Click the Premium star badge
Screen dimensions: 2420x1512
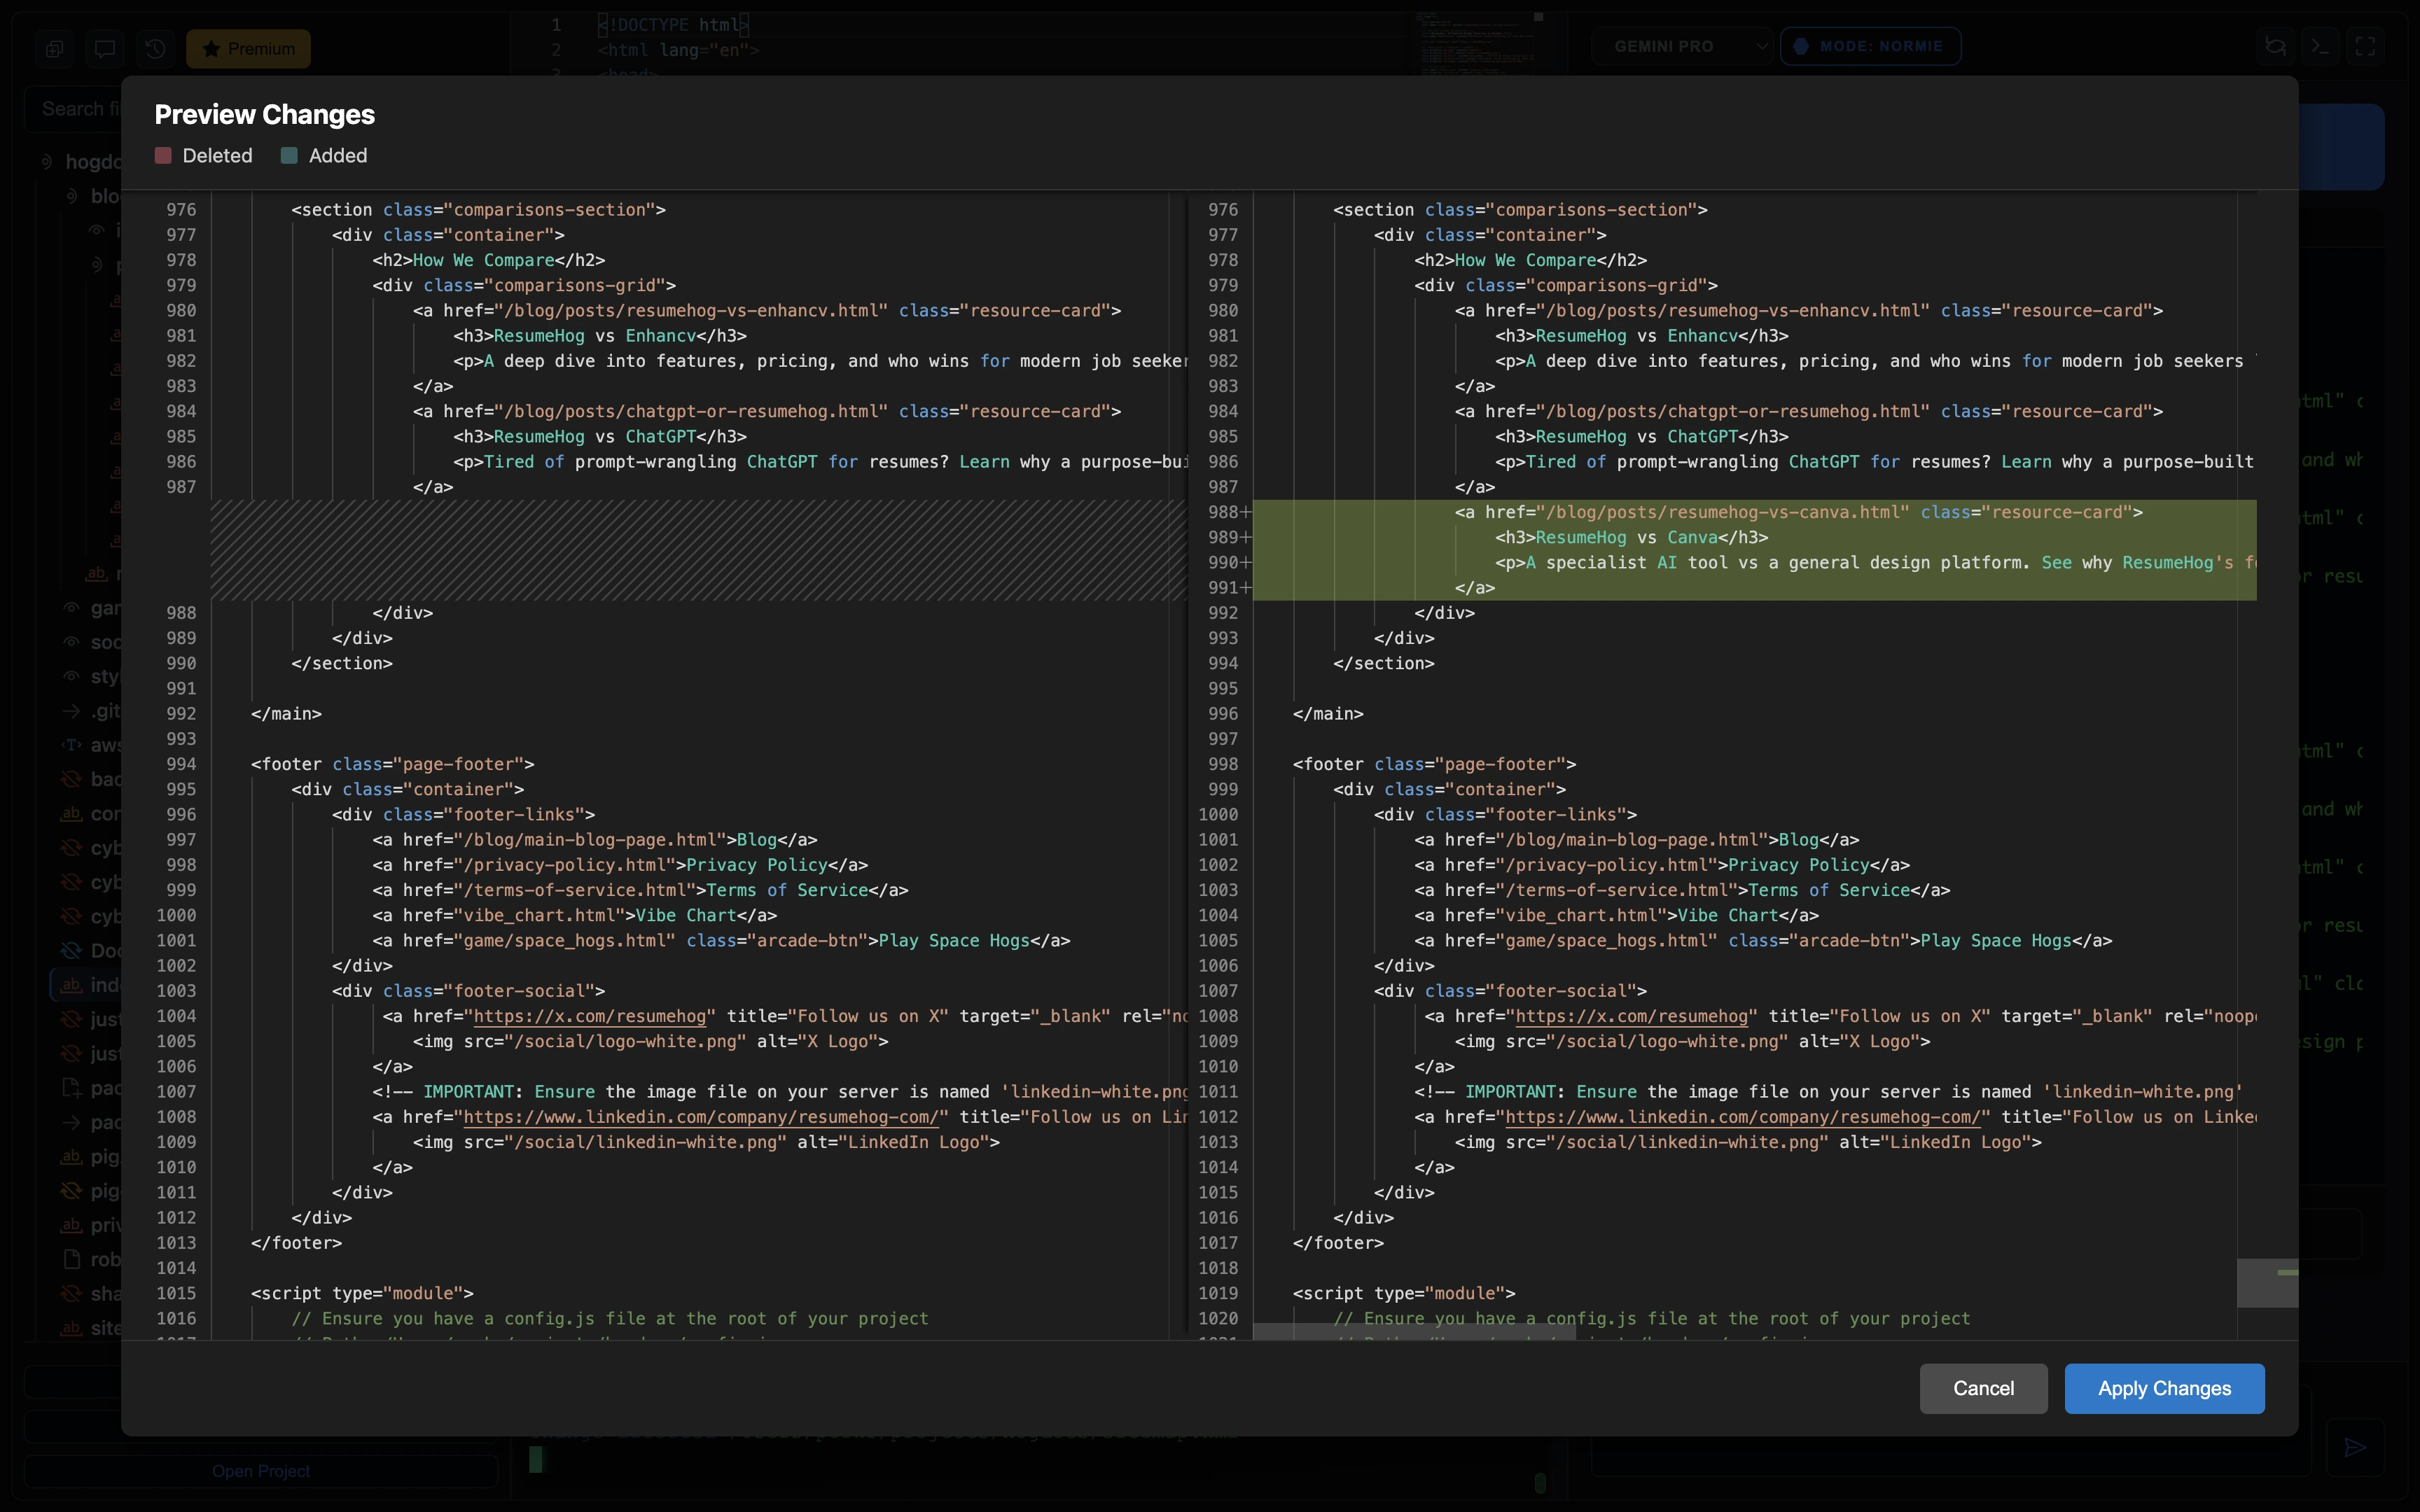point(247,48)
